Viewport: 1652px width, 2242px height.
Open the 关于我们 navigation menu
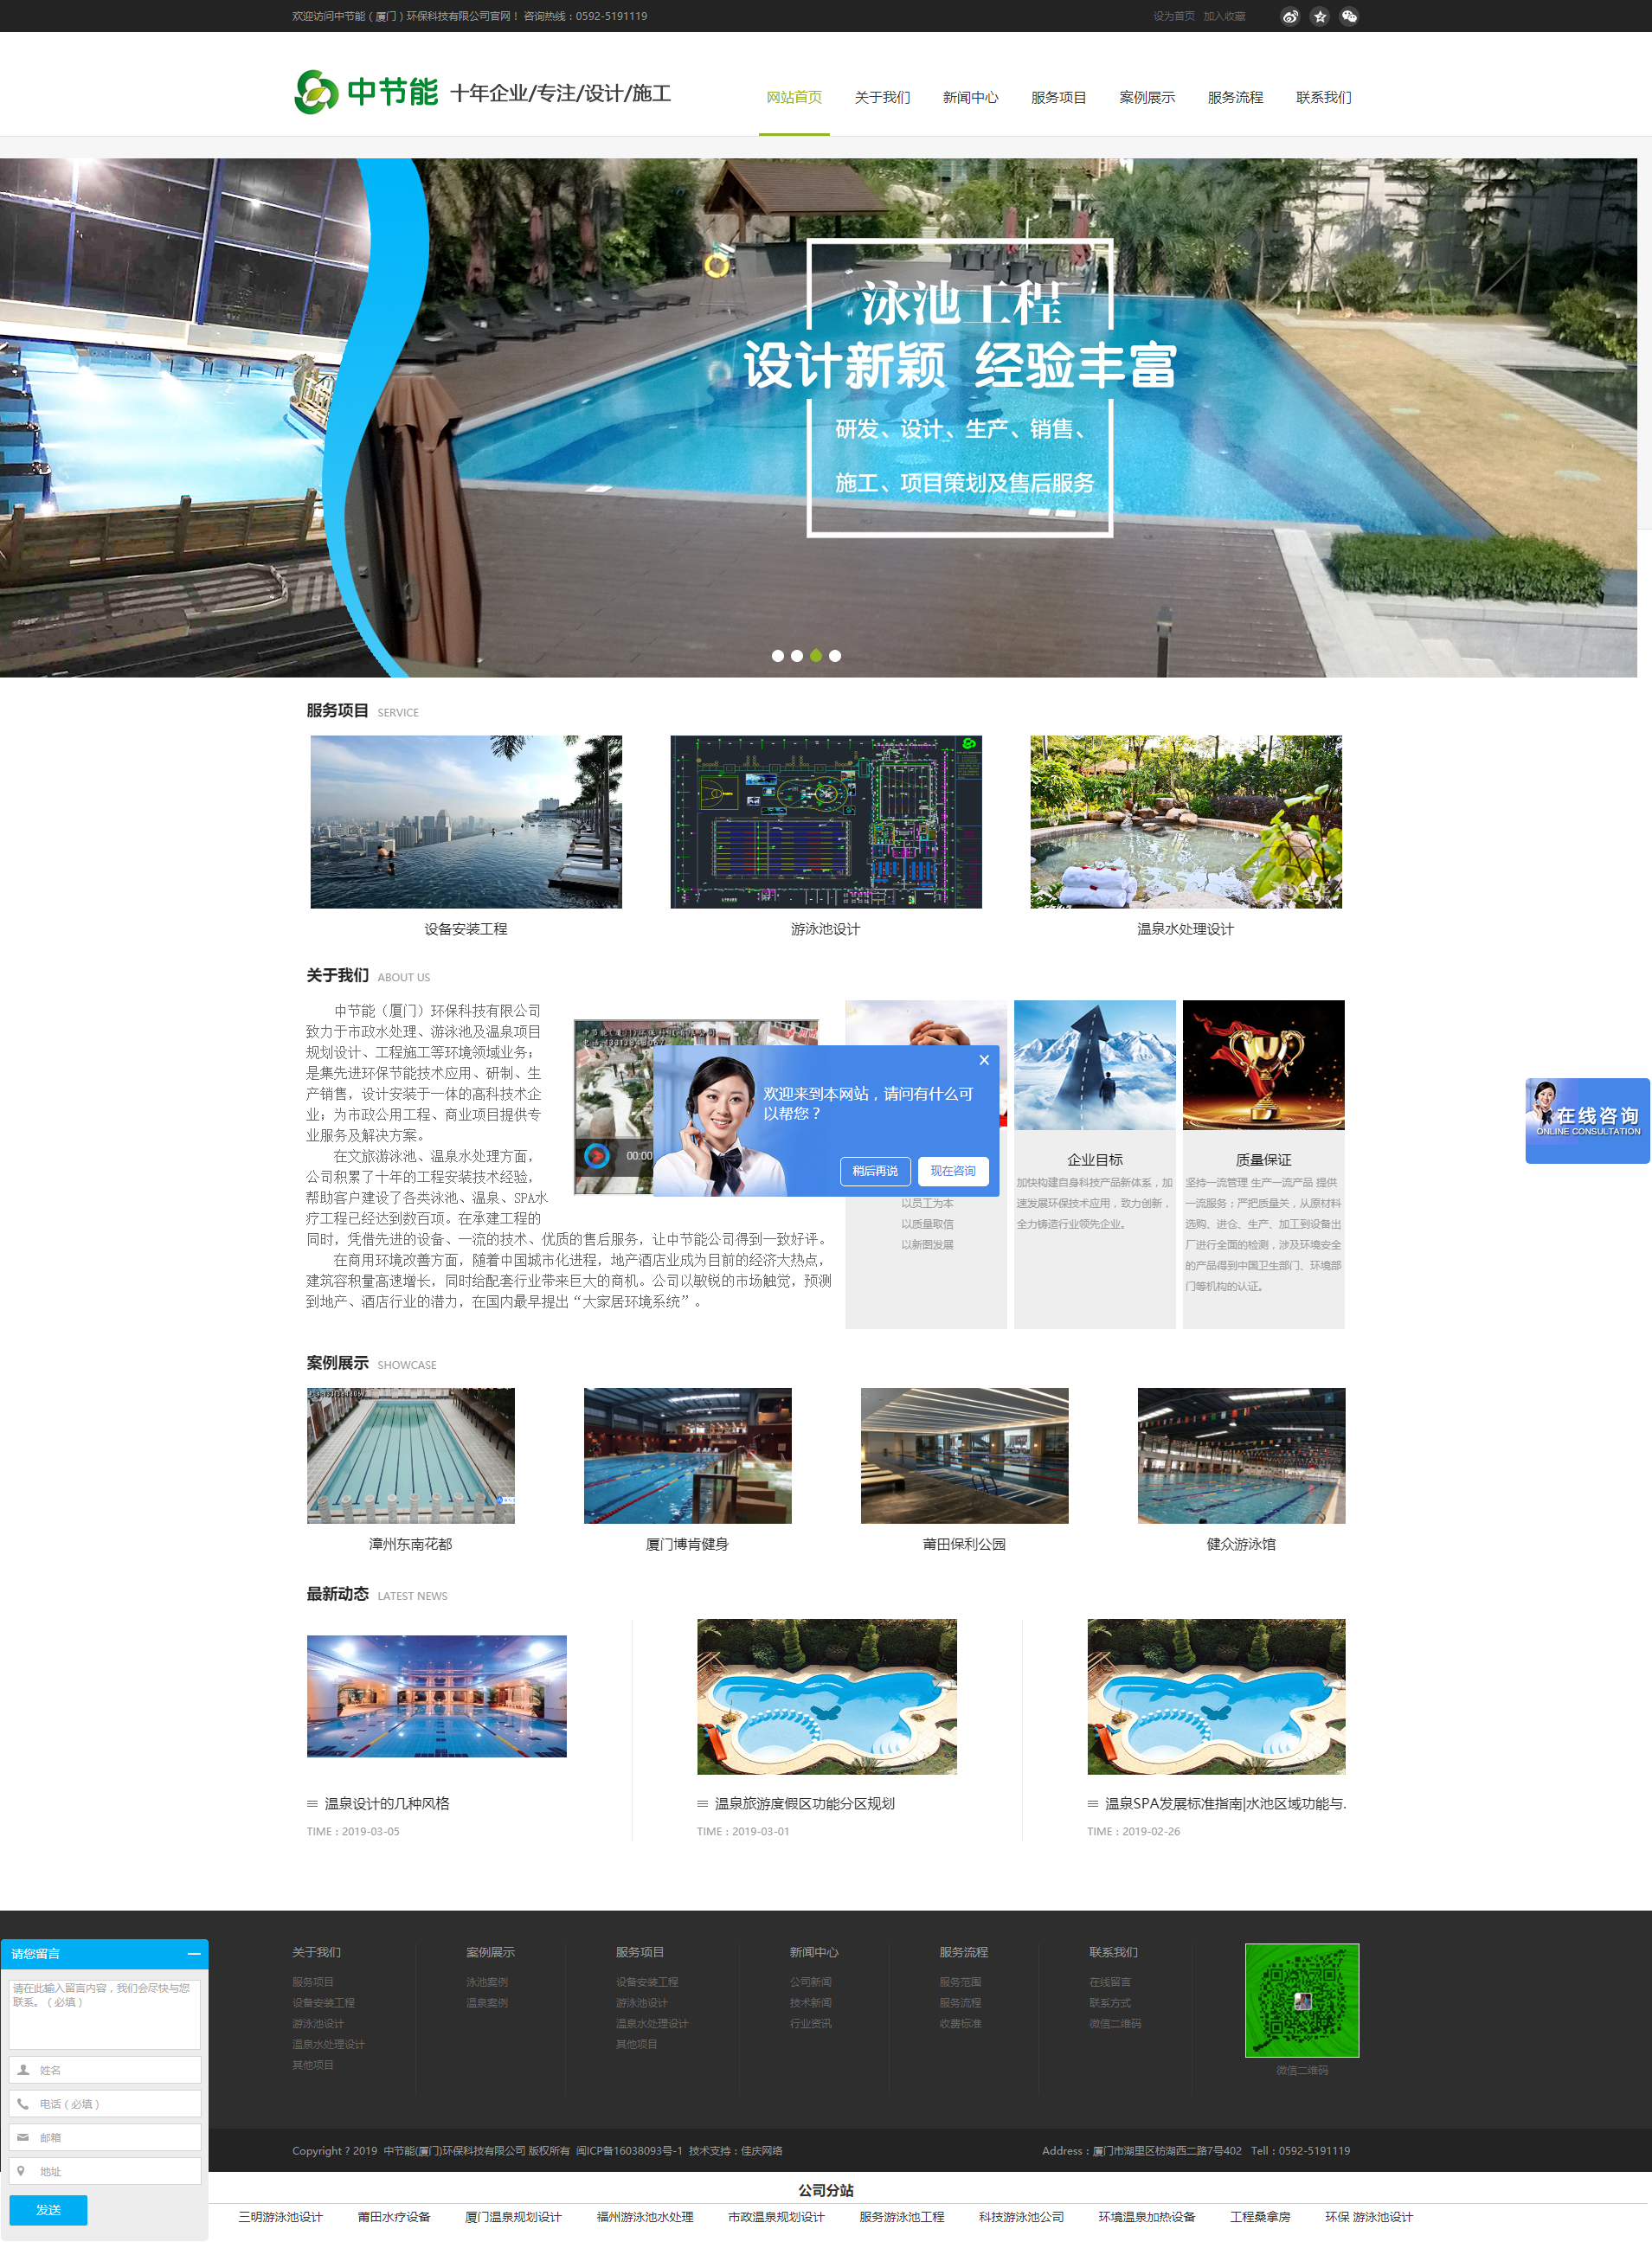[x=882, y=97]
